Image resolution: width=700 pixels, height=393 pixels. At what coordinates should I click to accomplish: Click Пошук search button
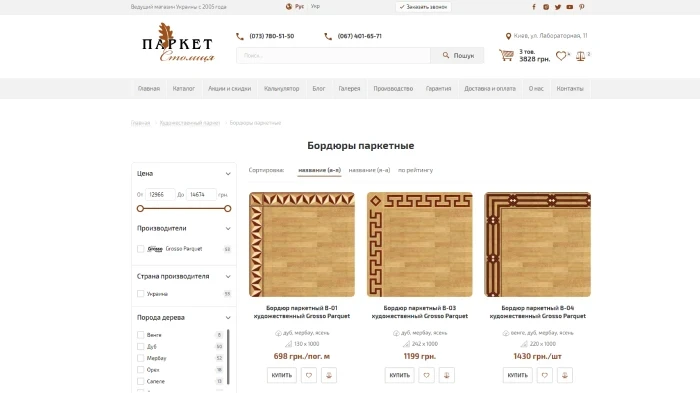457,55
